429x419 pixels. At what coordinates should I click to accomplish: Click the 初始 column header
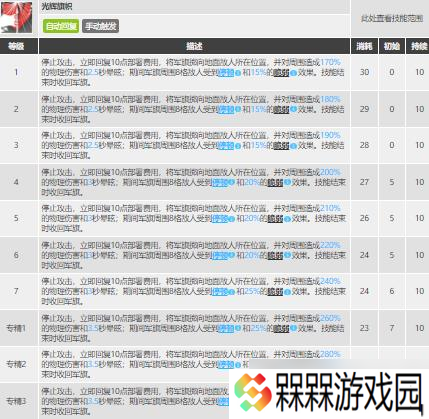(x=392, y=46)
